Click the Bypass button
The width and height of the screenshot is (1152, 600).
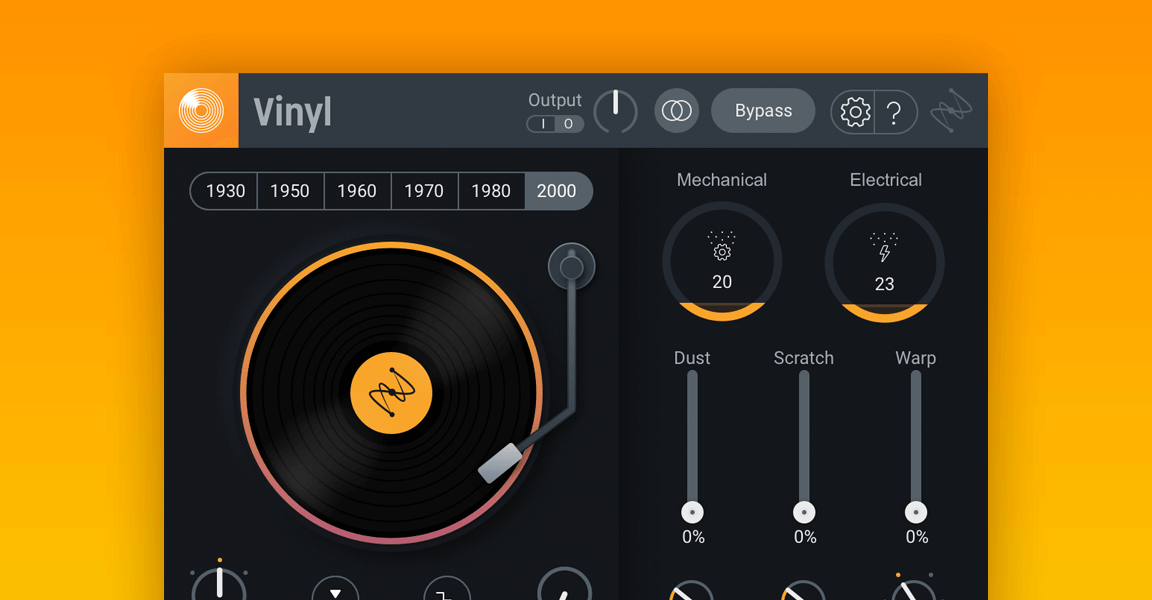tap(763, 111)
